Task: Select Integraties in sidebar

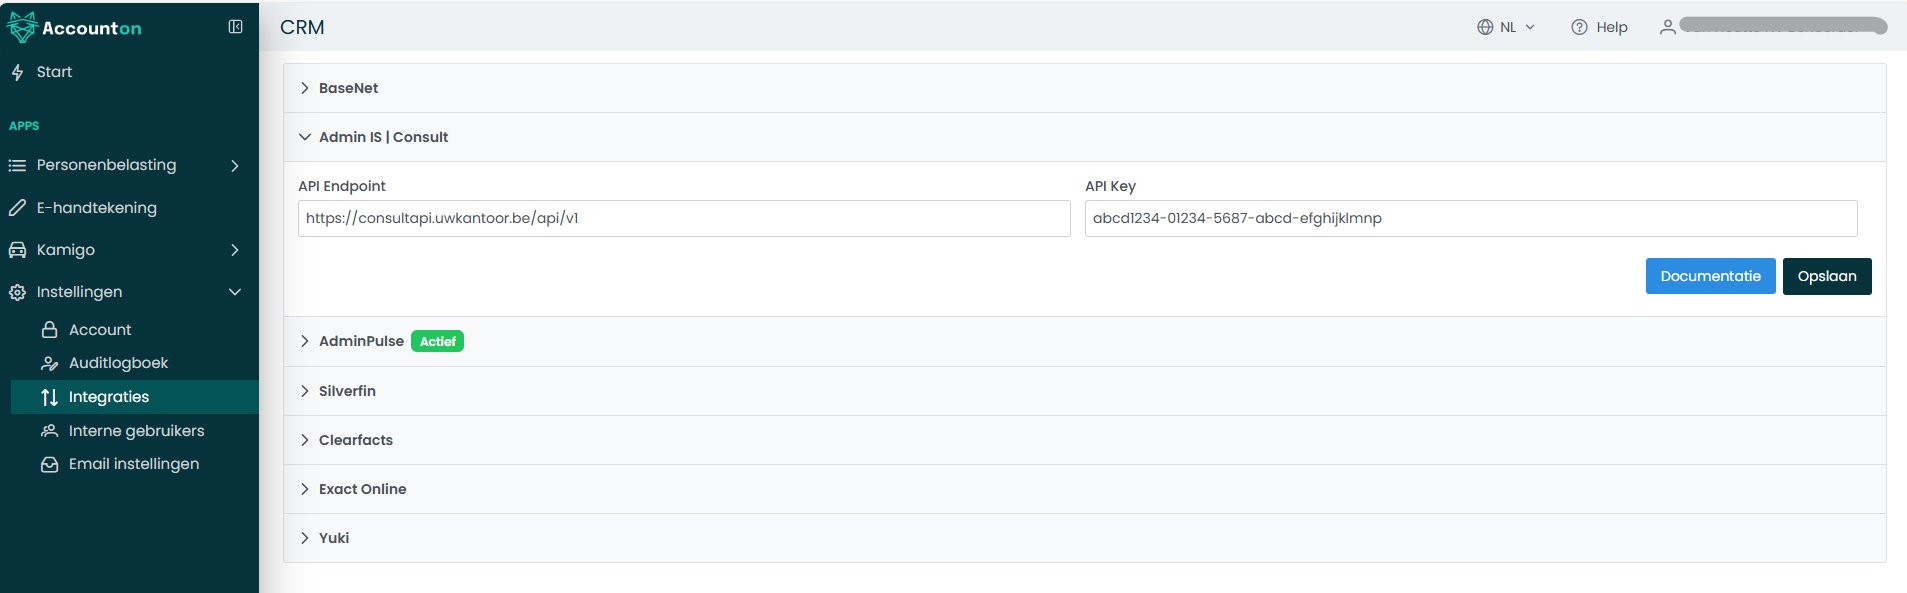Action: [x=134, y=397]
